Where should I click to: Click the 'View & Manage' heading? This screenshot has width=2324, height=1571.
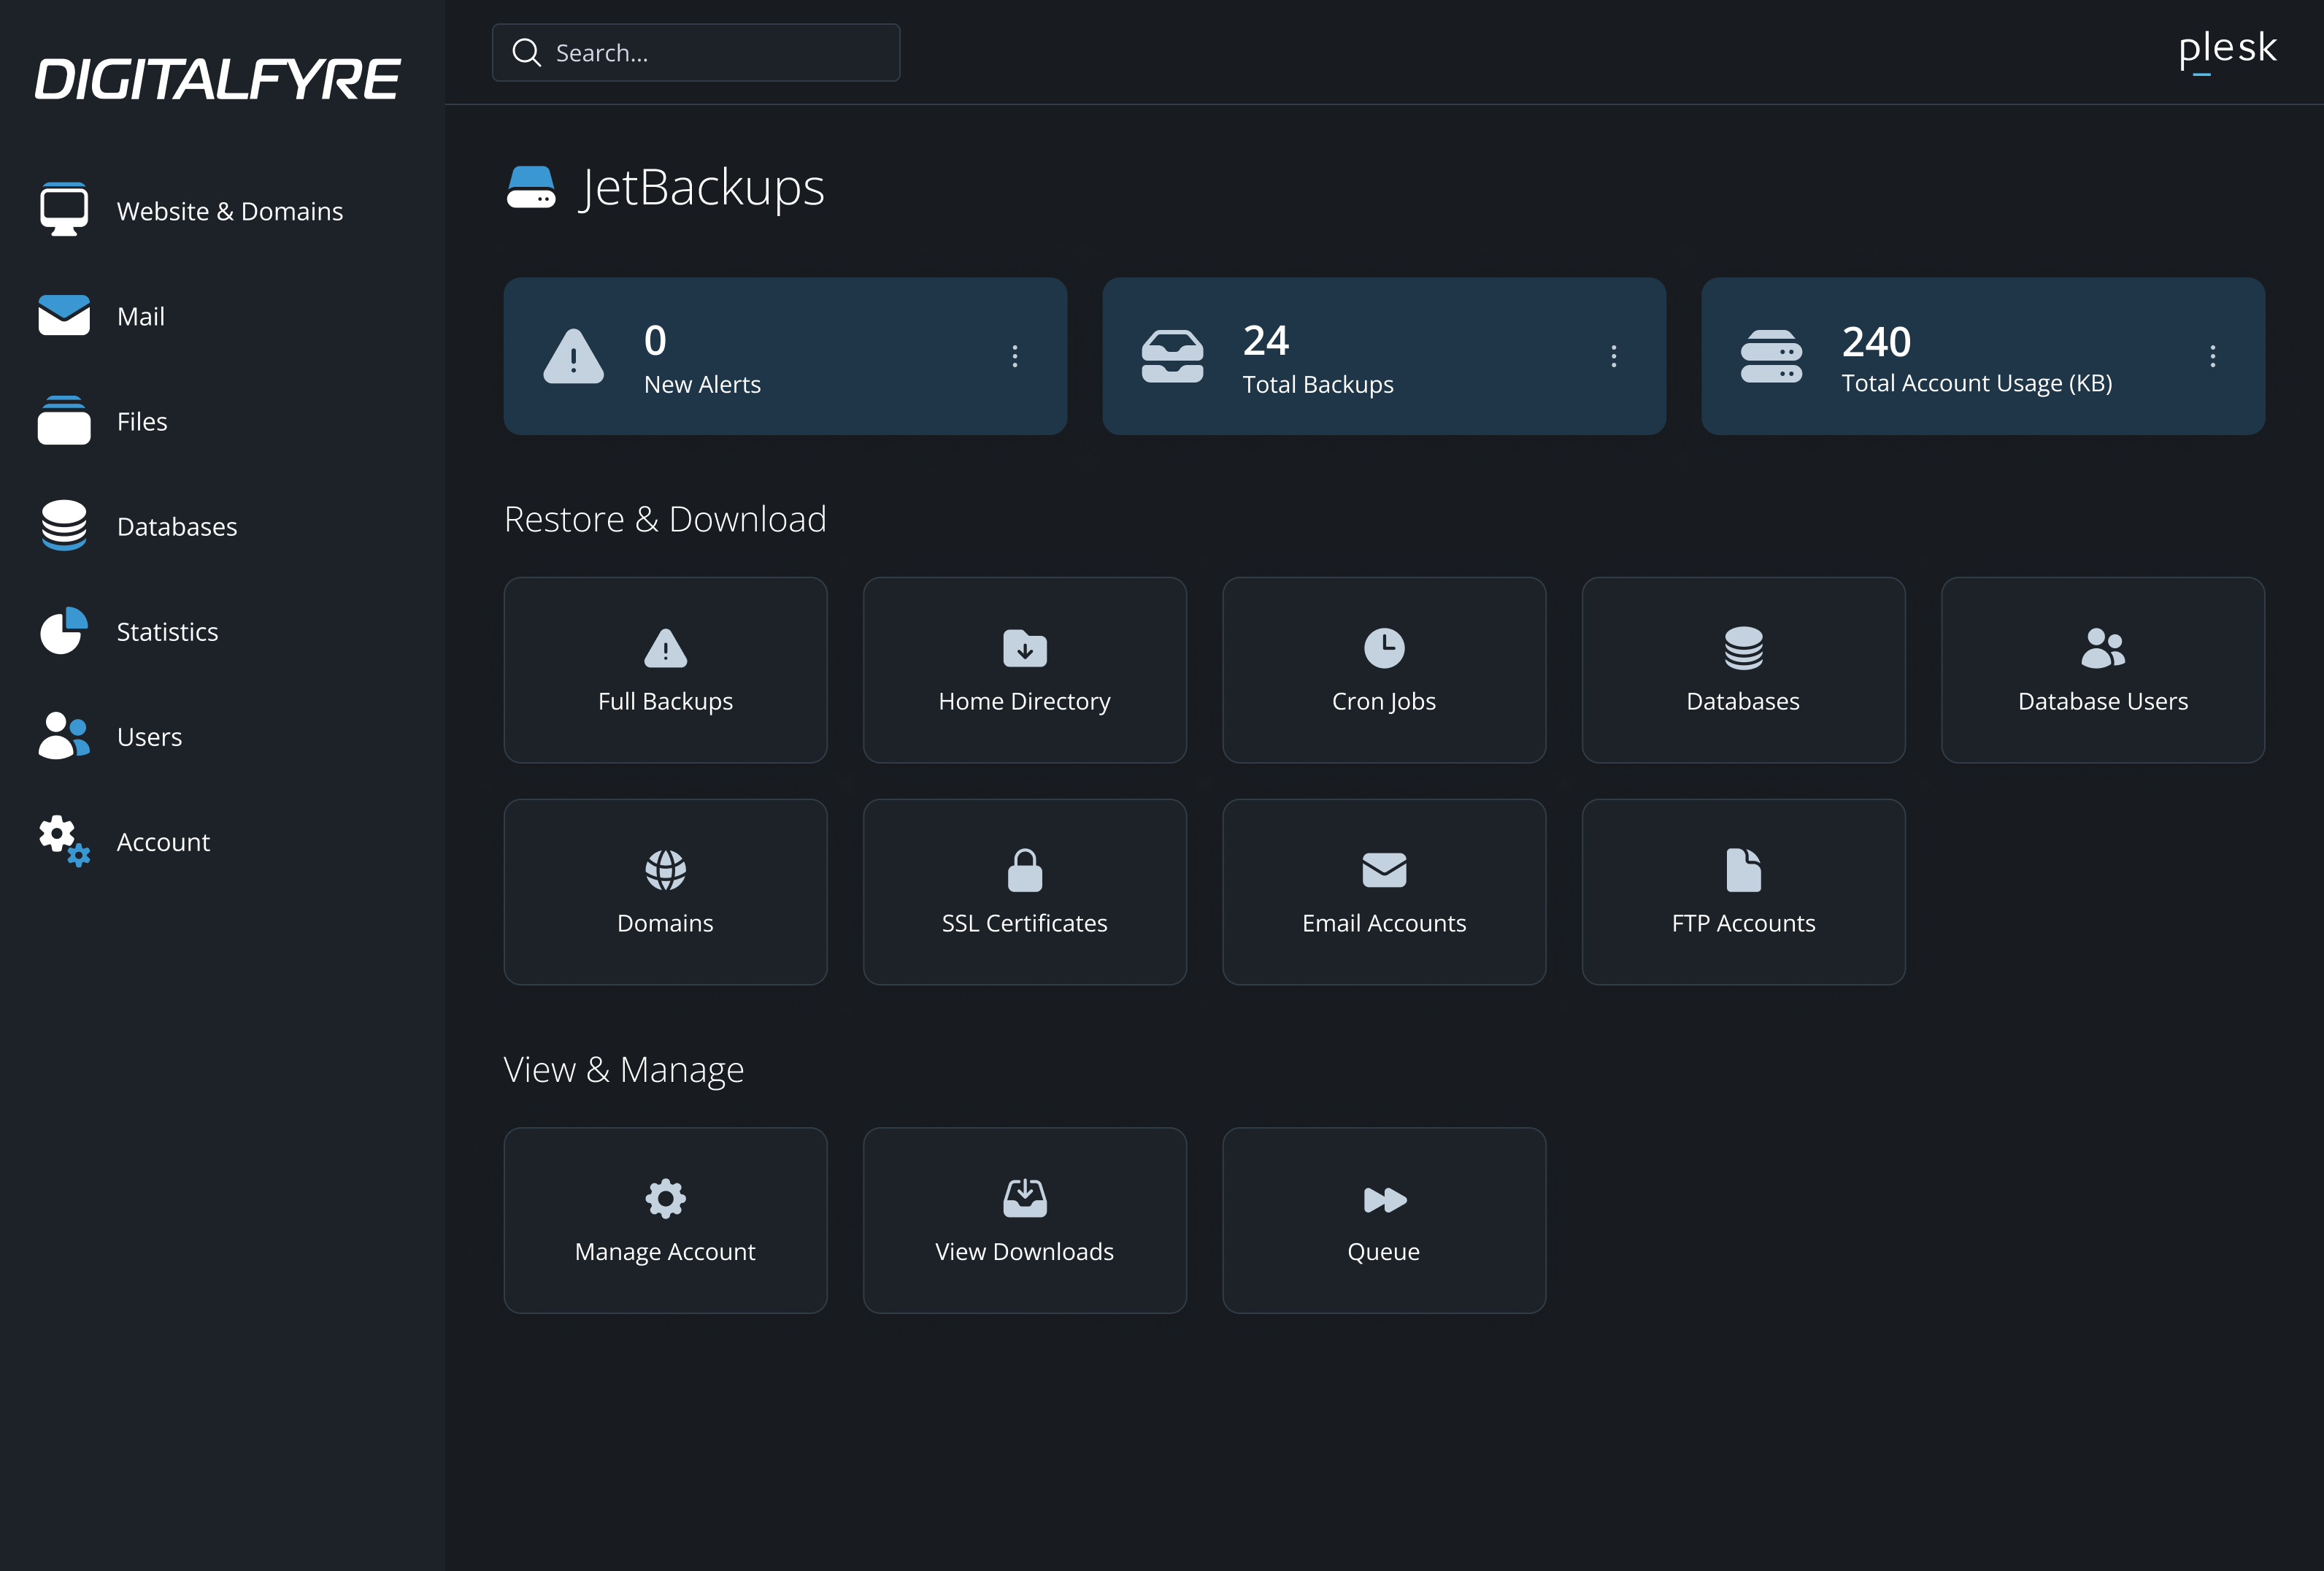(624, 1070)
